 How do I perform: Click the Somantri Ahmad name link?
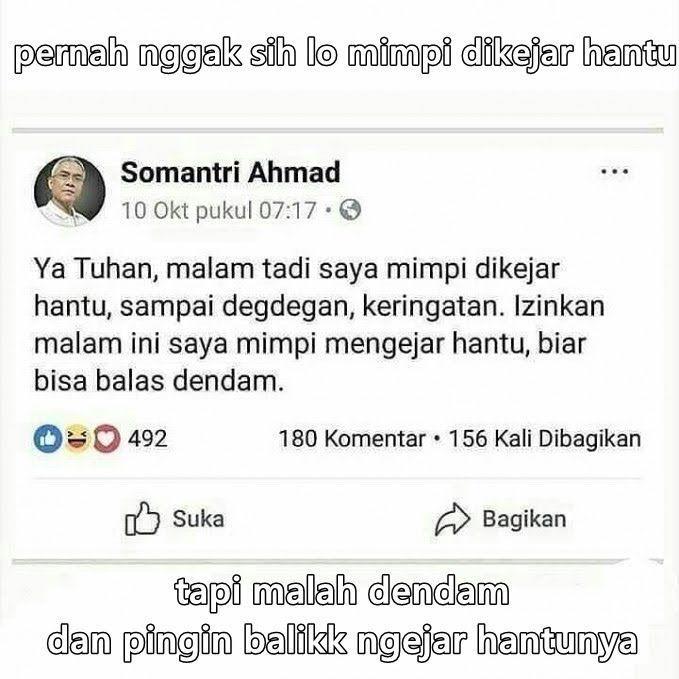pyautogui.click(x=230, y=172)
